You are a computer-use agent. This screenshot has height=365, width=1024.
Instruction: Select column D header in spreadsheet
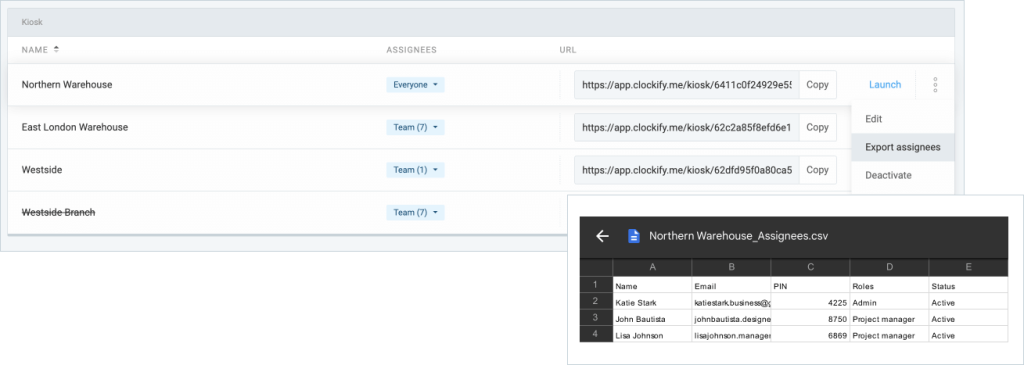click(x=889, y=267)
